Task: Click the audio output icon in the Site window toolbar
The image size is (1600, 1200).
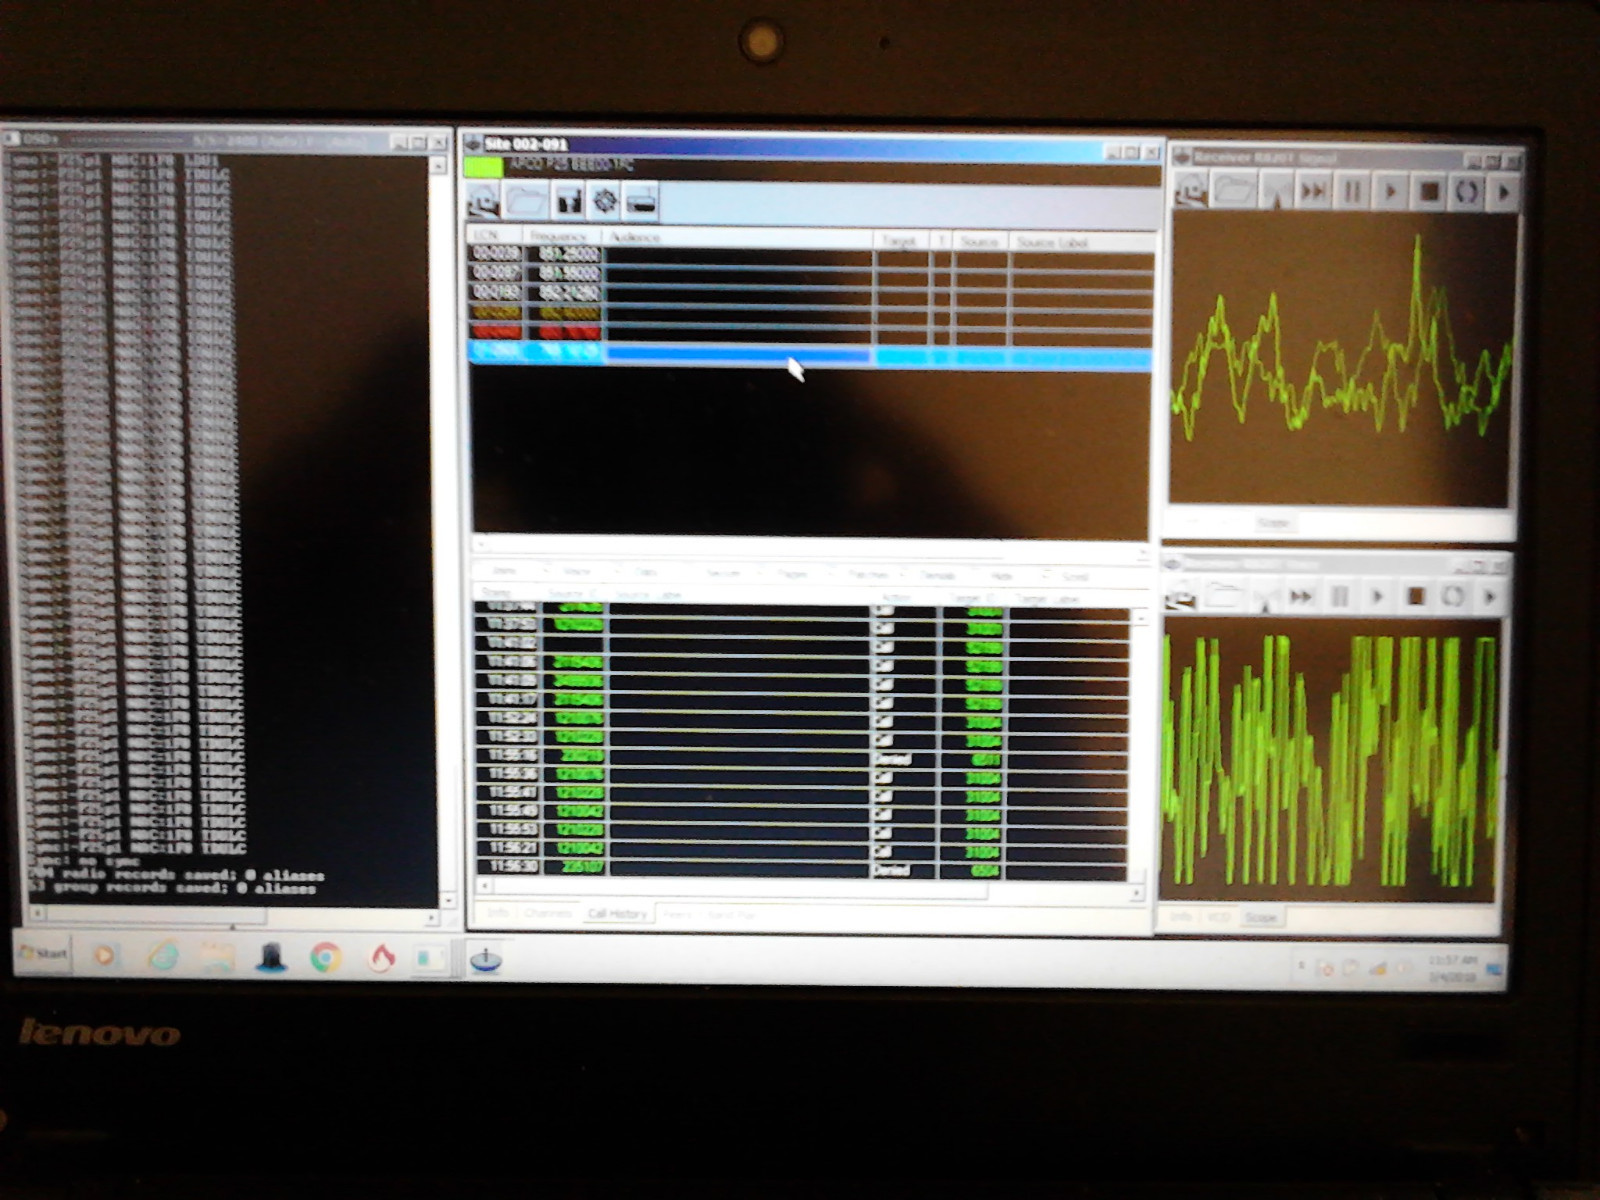Action: click(x=641, y=201)
